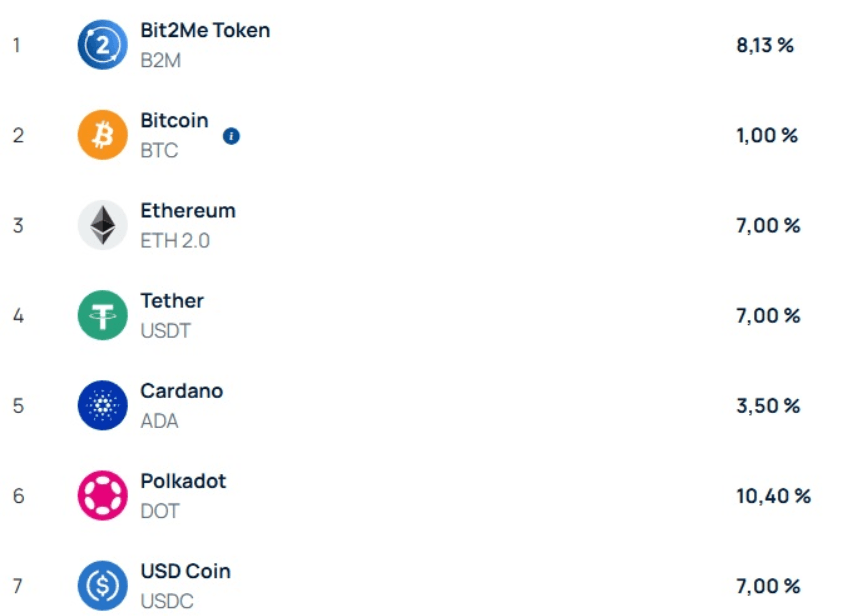
Task: Click the USD Coin logo icon
Action: 102,585
